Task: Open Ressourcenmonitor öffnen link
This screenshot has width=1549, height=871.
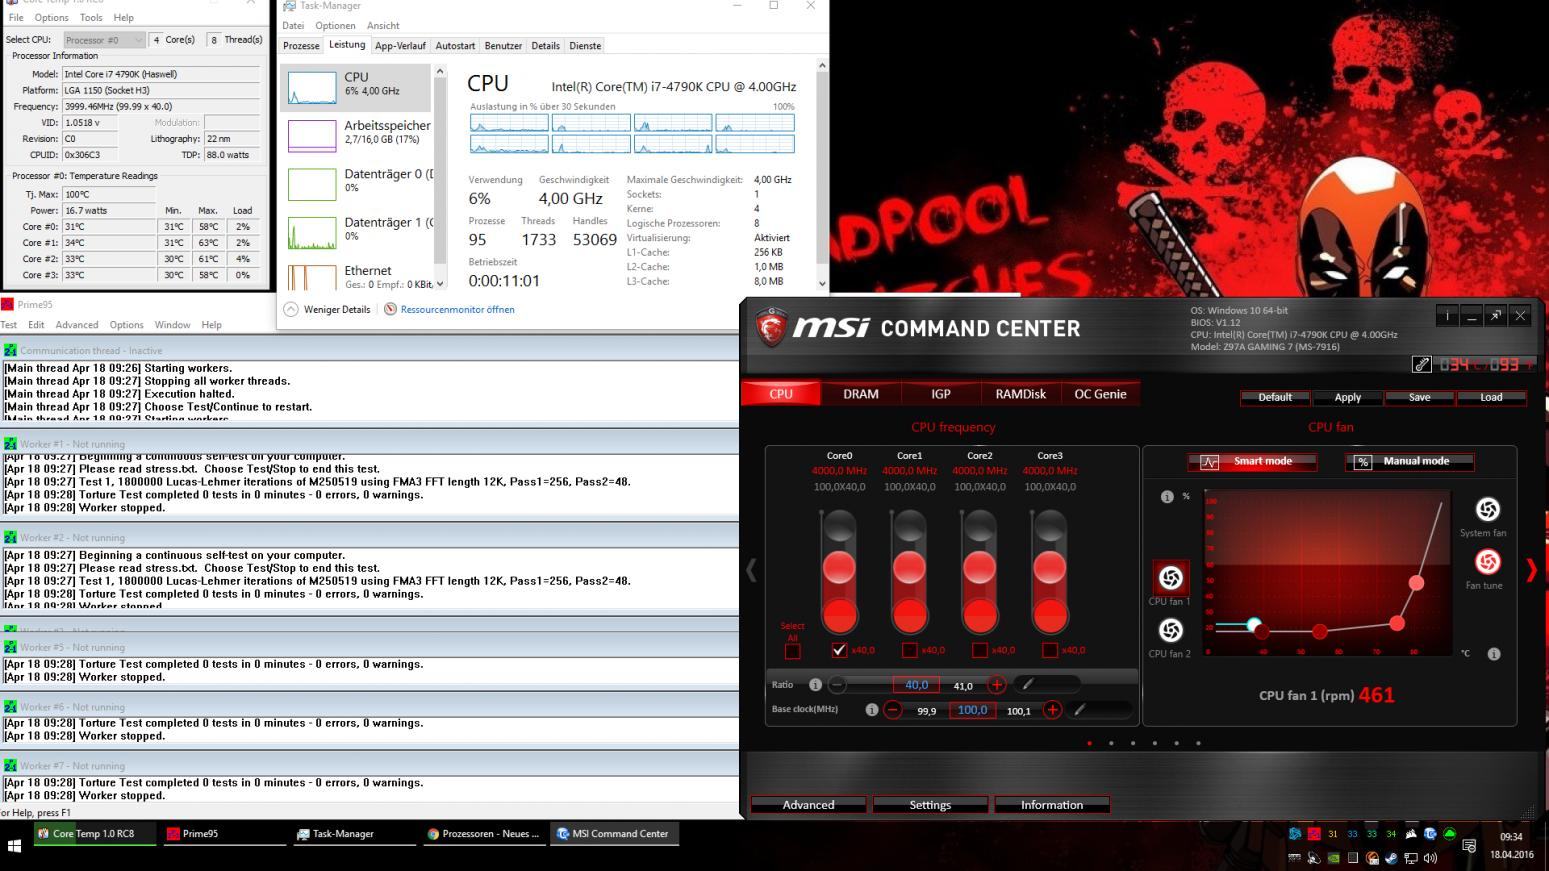Action: point(458,310)
